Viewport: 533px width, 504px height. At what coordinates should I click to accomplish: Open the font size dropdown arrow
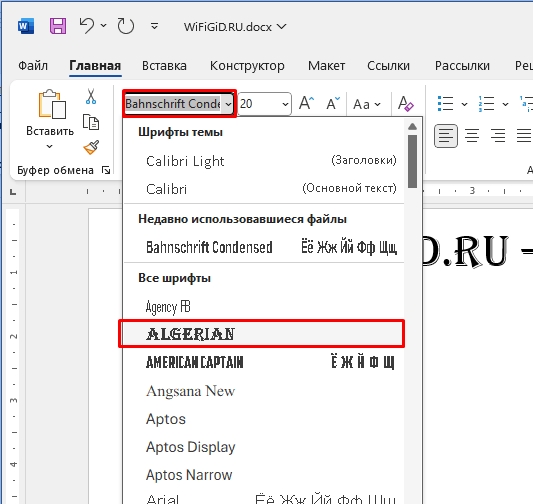click(286, 104)
